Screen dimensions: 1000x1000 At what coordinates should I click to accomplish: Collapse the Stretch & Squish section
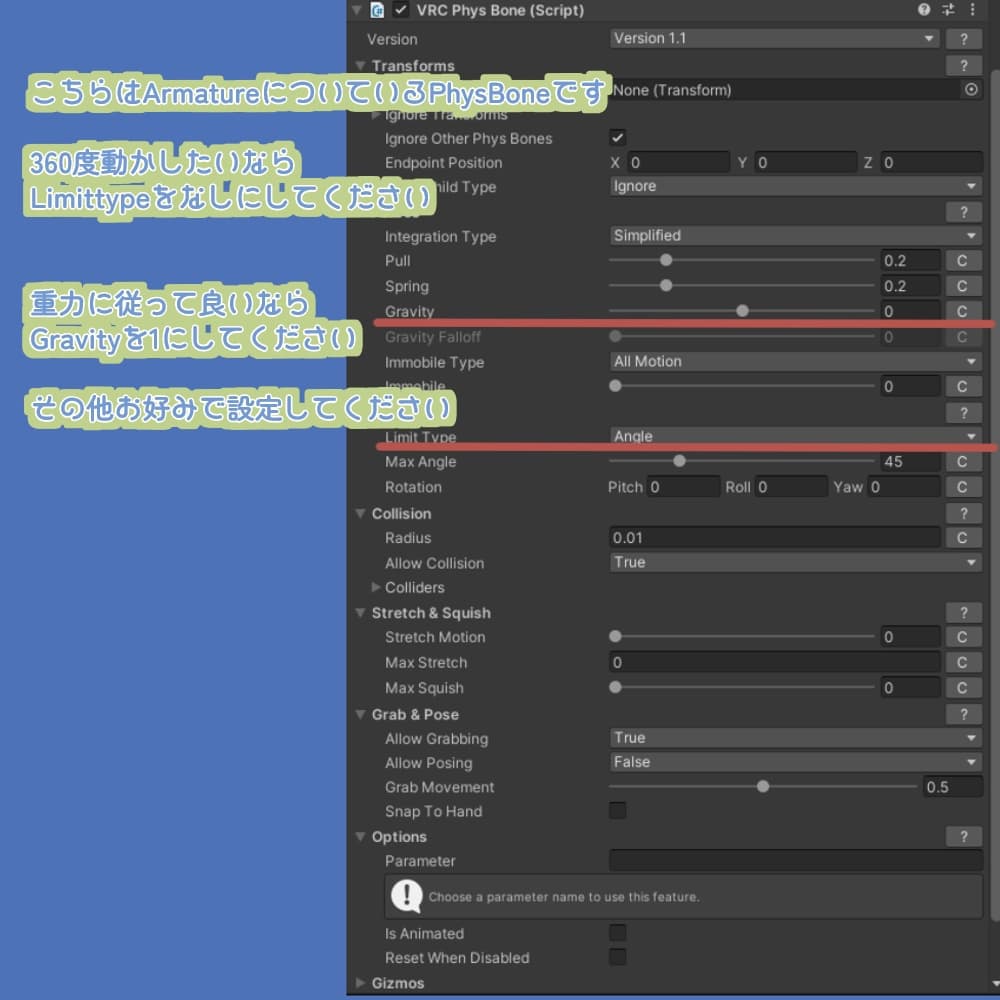click(x=360, y=613)
